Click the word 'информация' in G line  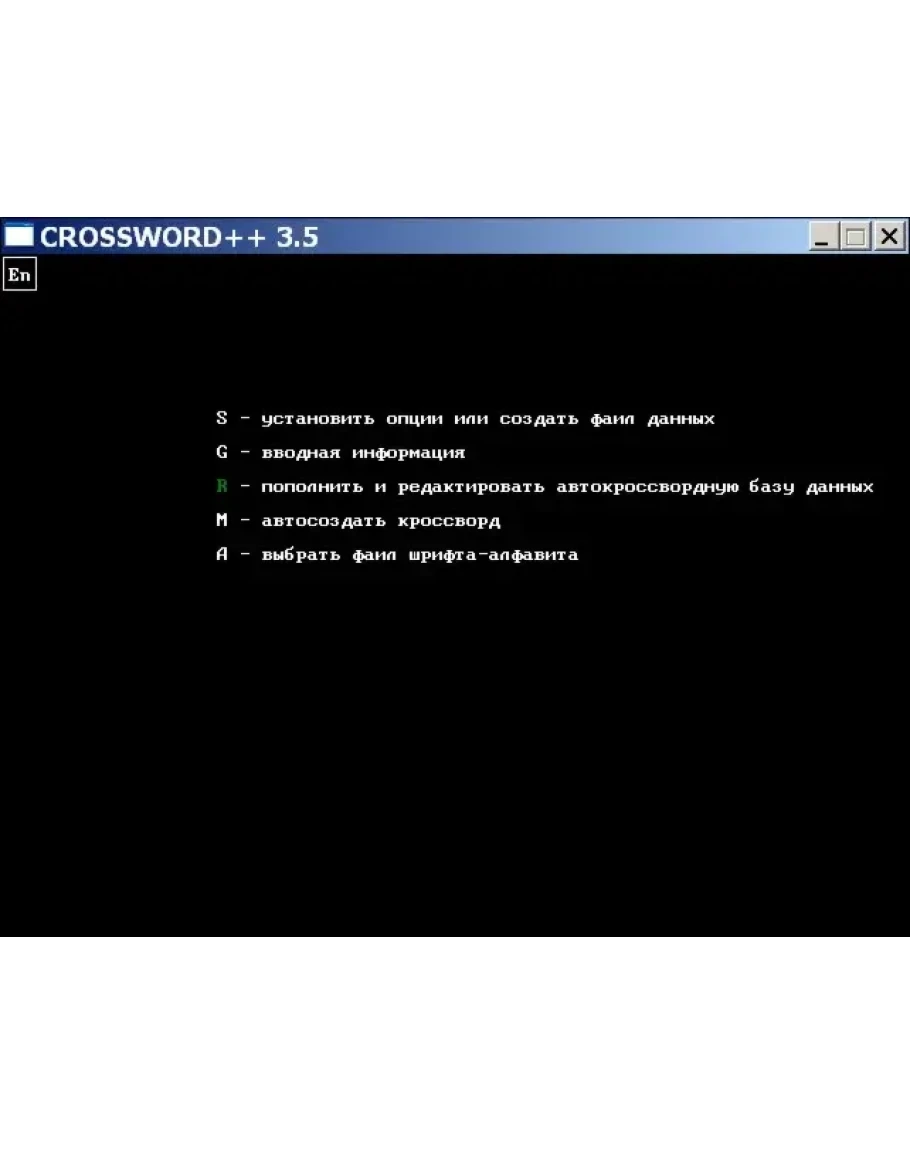408,453
